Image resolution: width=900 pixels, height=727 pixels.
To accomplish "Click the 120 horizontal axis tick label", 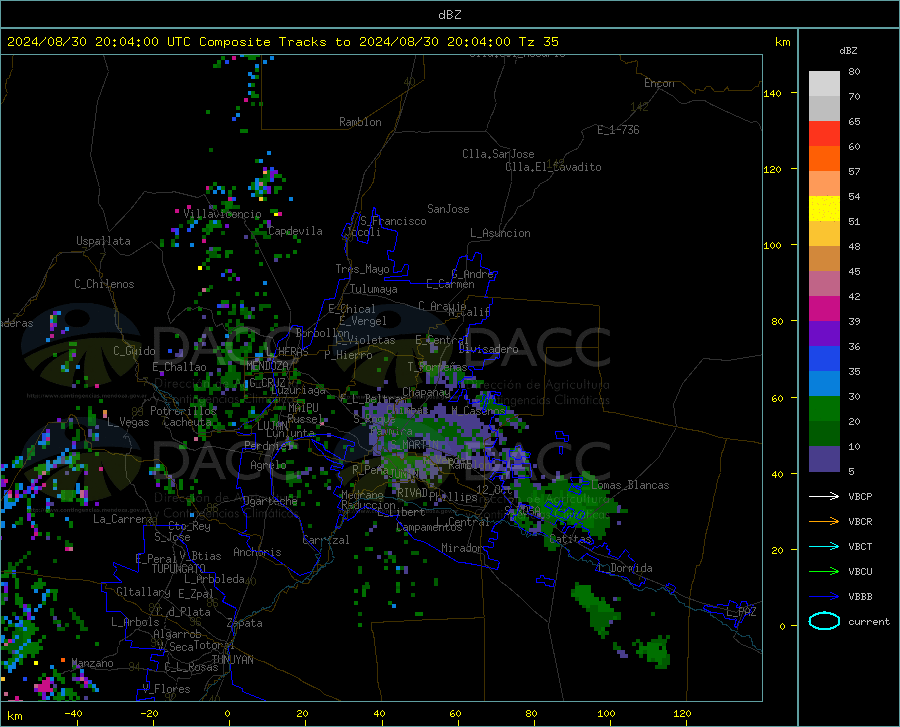I will point(682,713).
